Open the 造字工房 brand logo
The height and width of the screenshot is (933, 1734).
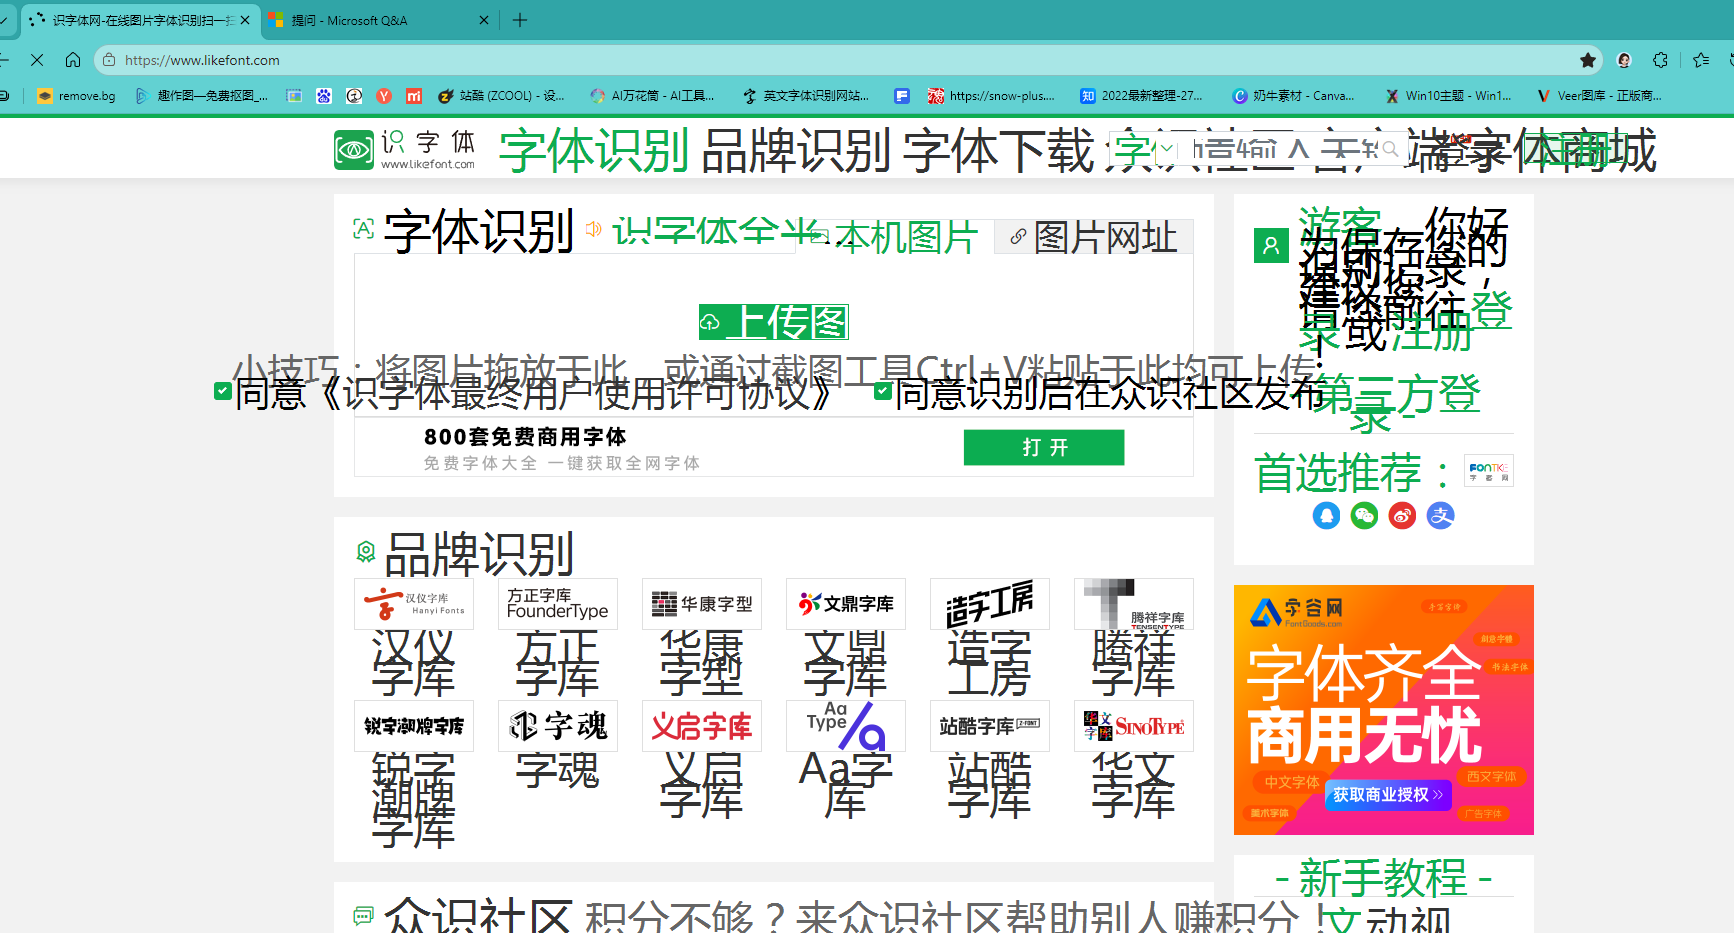[990, 604]
